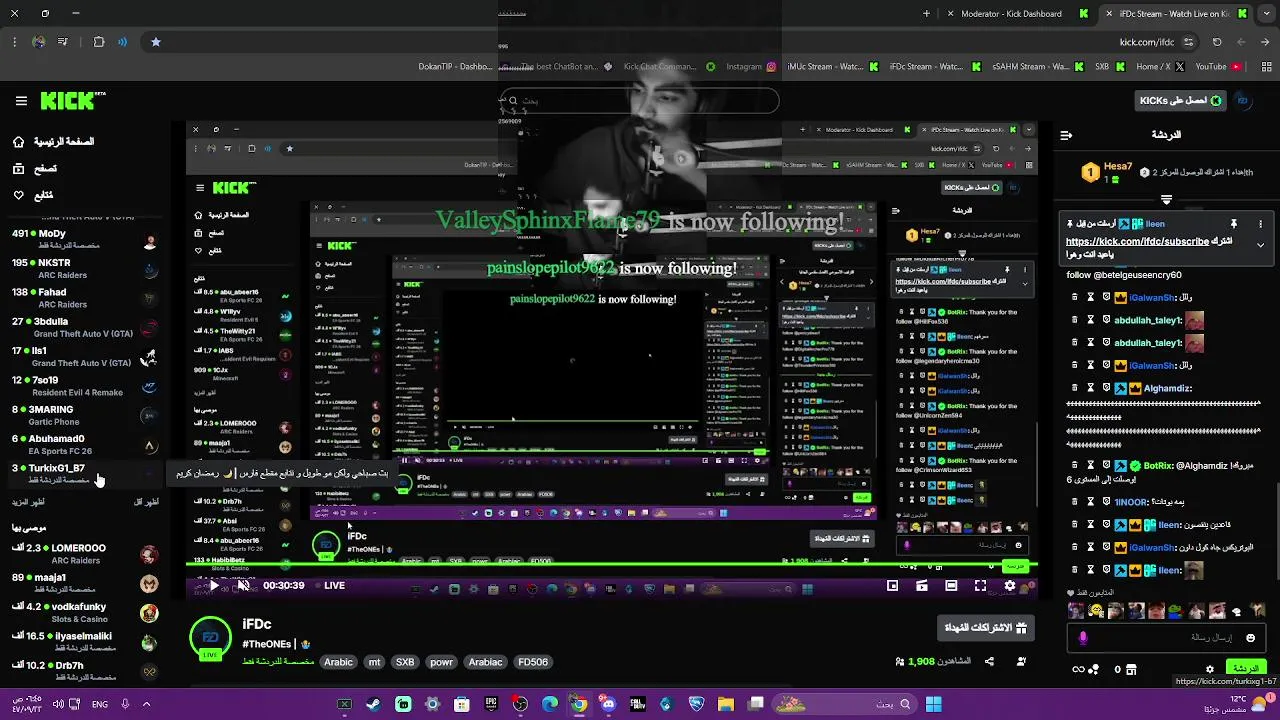Expand the pinned message with the chevron

click(x=1260, y=245)
